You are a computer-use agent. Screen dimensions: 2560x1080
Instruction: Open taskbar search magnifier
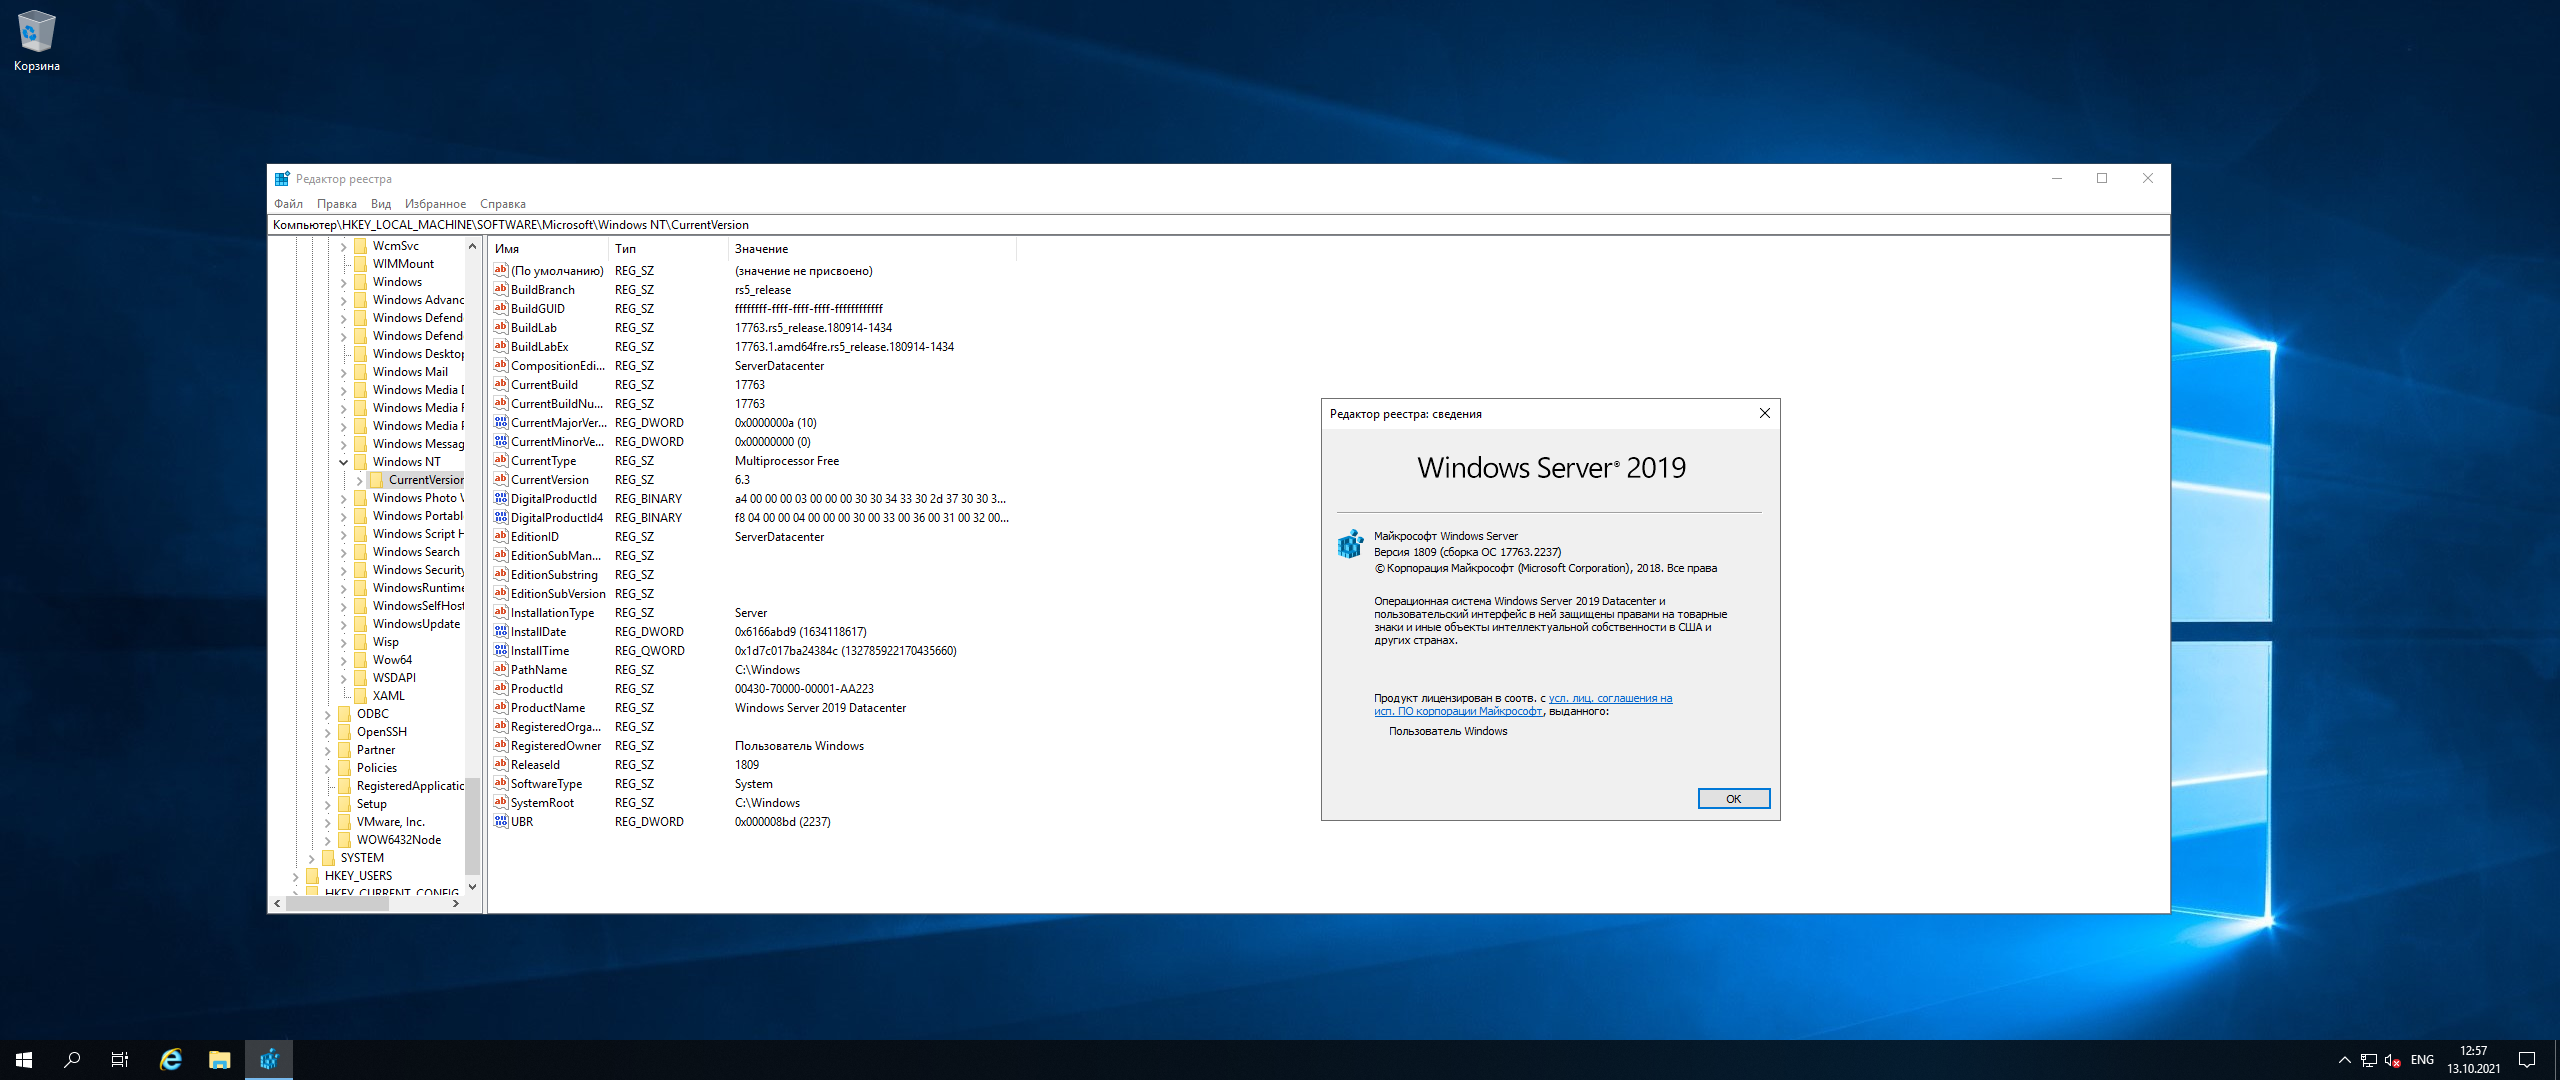pyautogui.click(x=72, y=1060)
